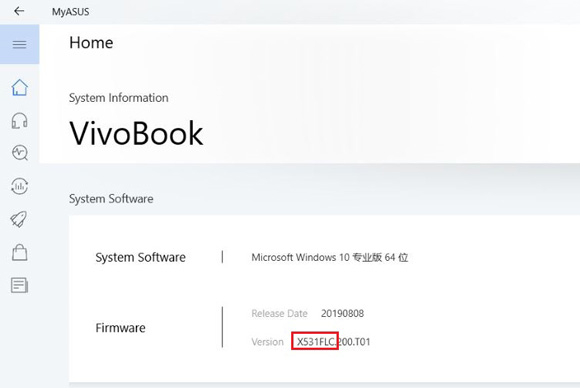The image size is (580, 388).
Task: Open the hamburger navigation menu
Action: [20, 44]
